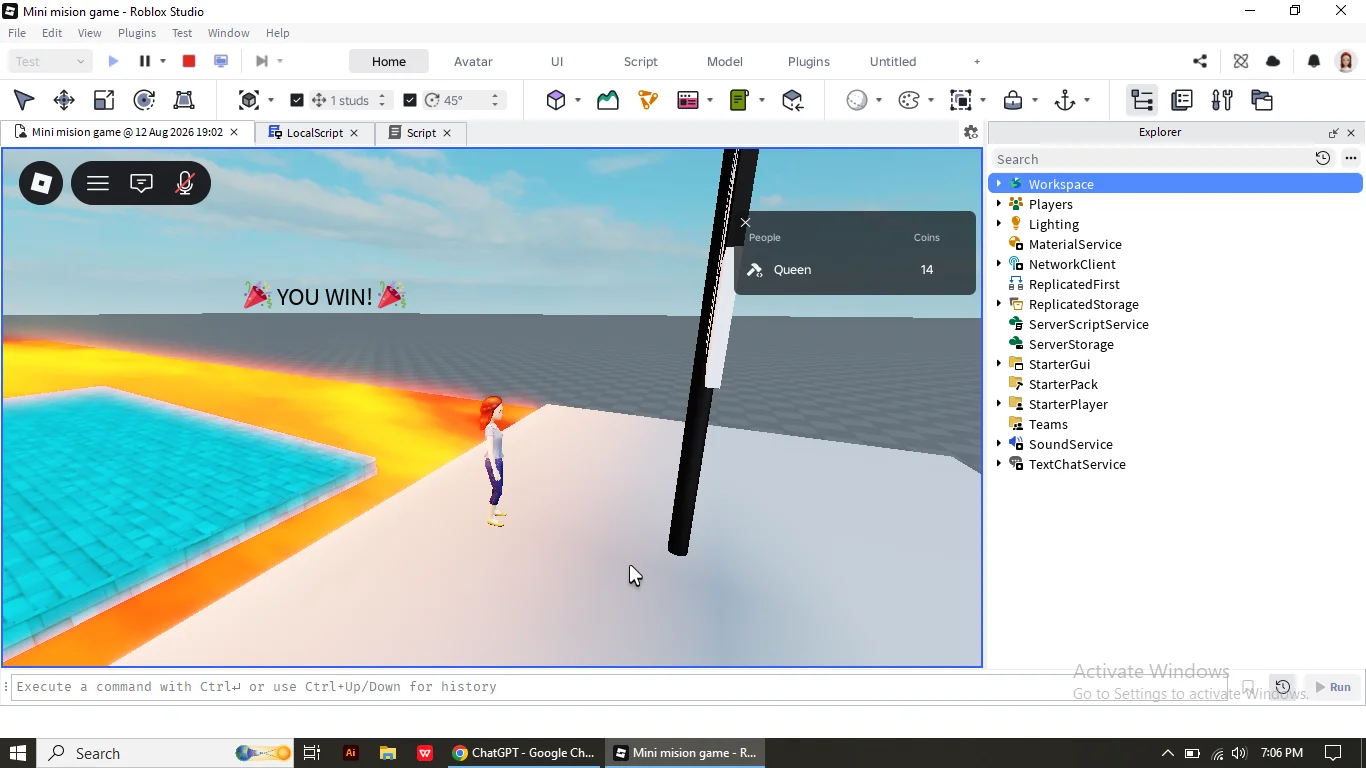Open the File menu
Viewport: 1366px width, 768px height.
(x=17, y=33)
